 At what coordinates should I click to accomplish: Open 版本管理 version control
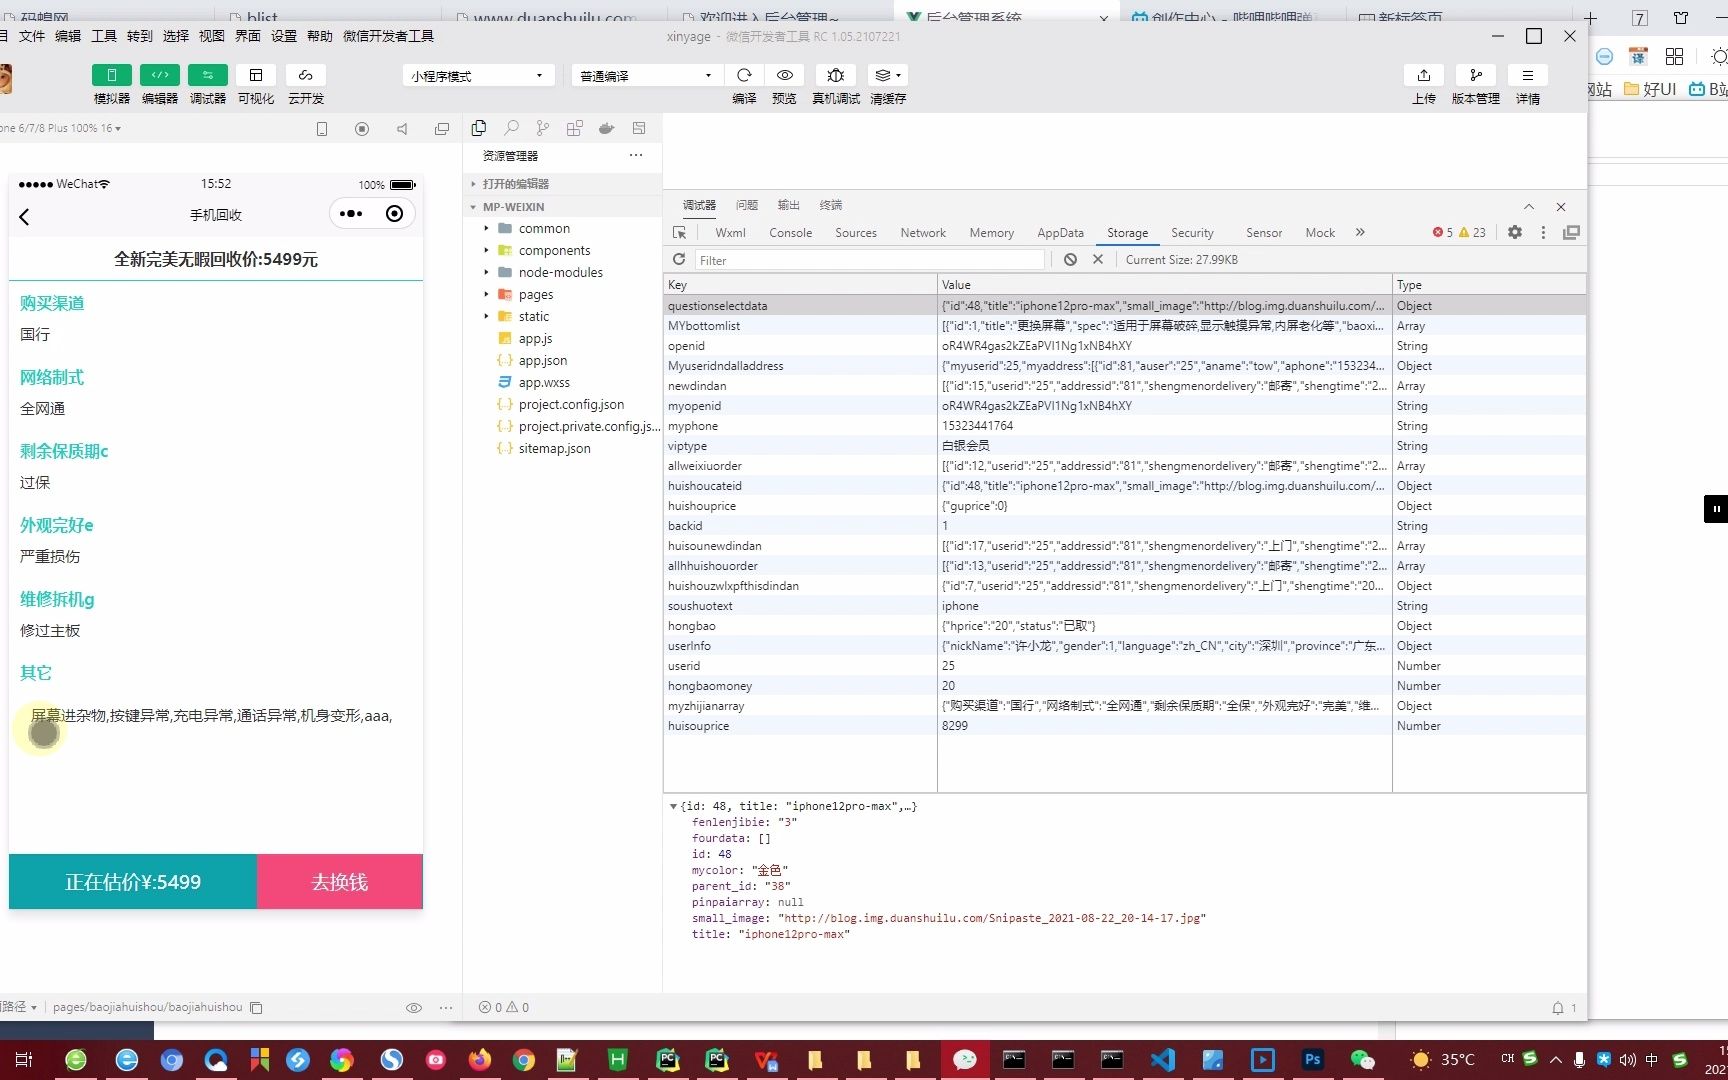[x=1475, y=75]
